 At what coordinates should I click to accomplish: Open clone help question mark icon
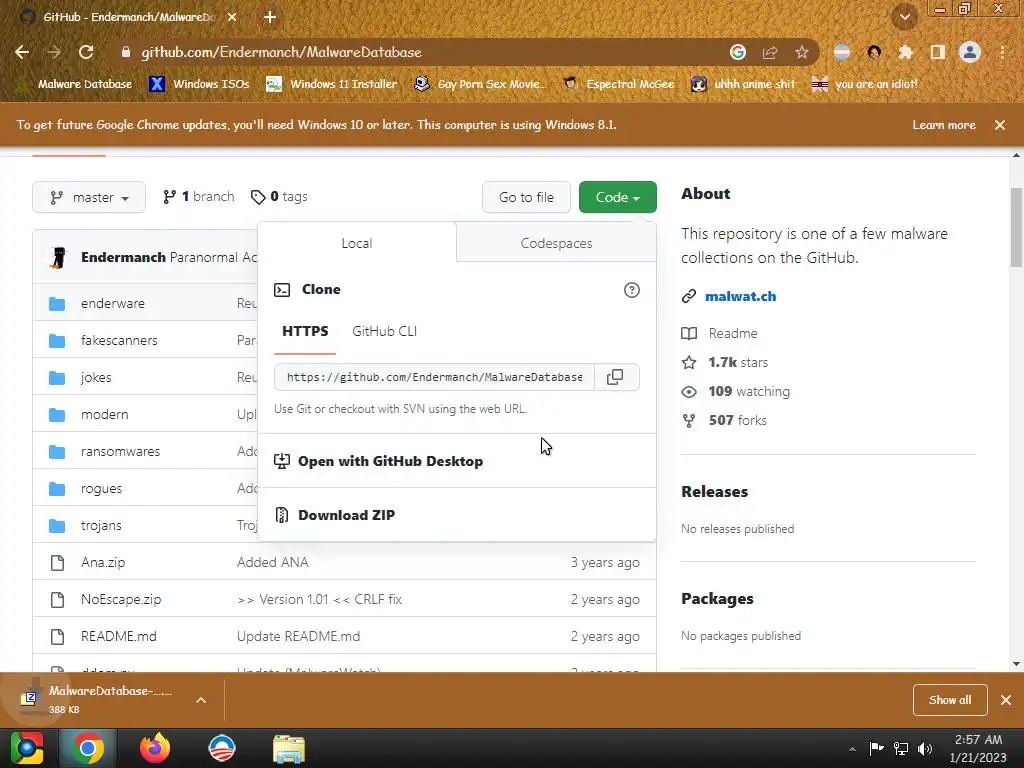[632, 290]
